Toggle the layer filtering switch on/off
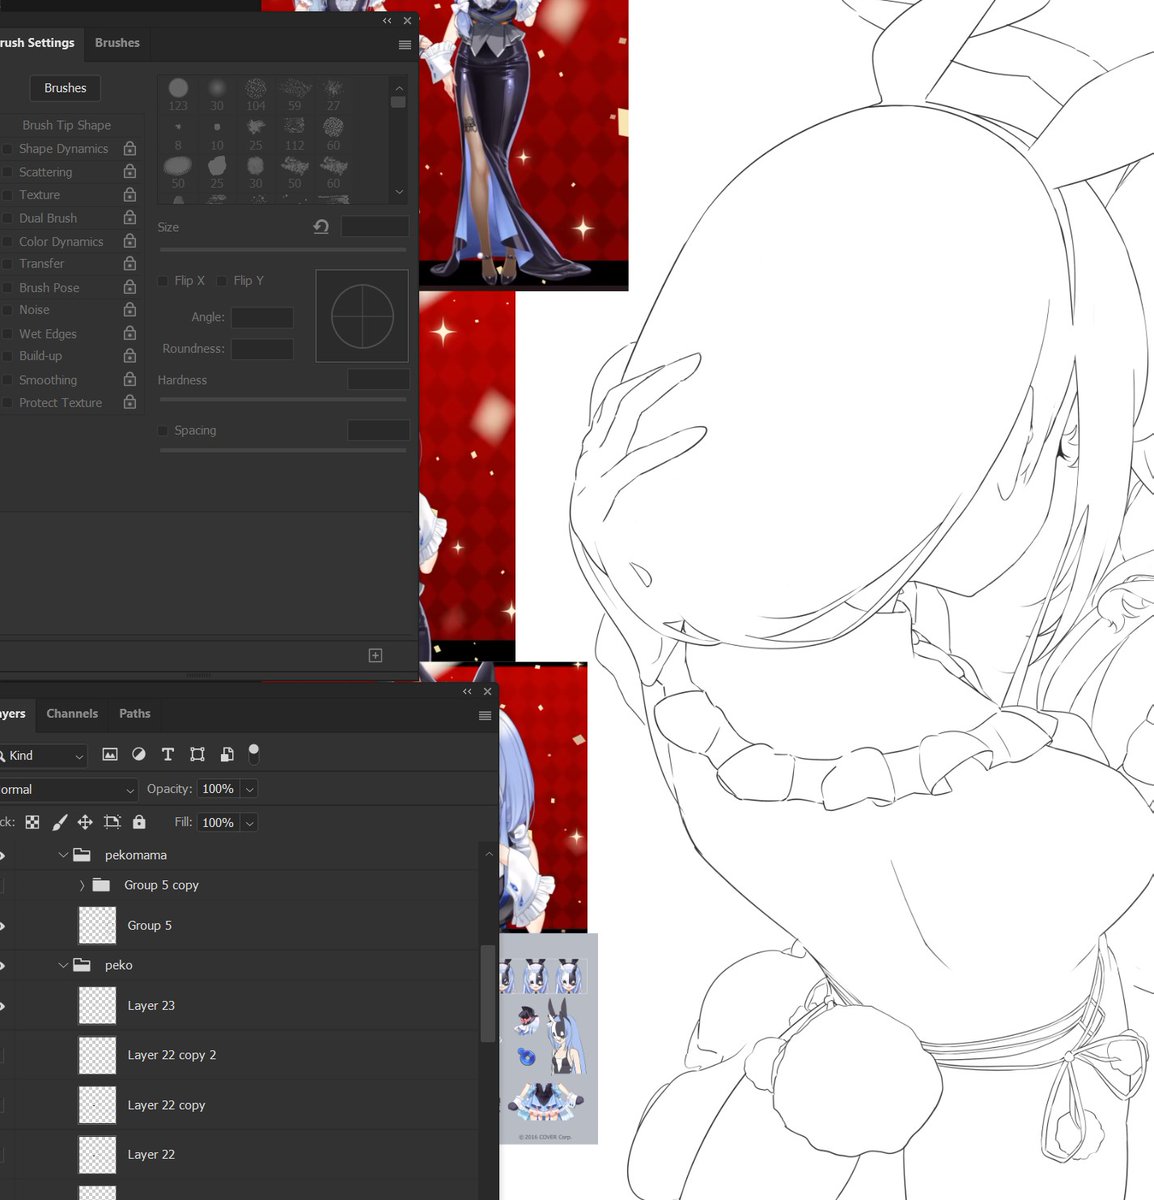Image resolution: width=1154 pixels, height=1200 pixels. tap(254, 752)
